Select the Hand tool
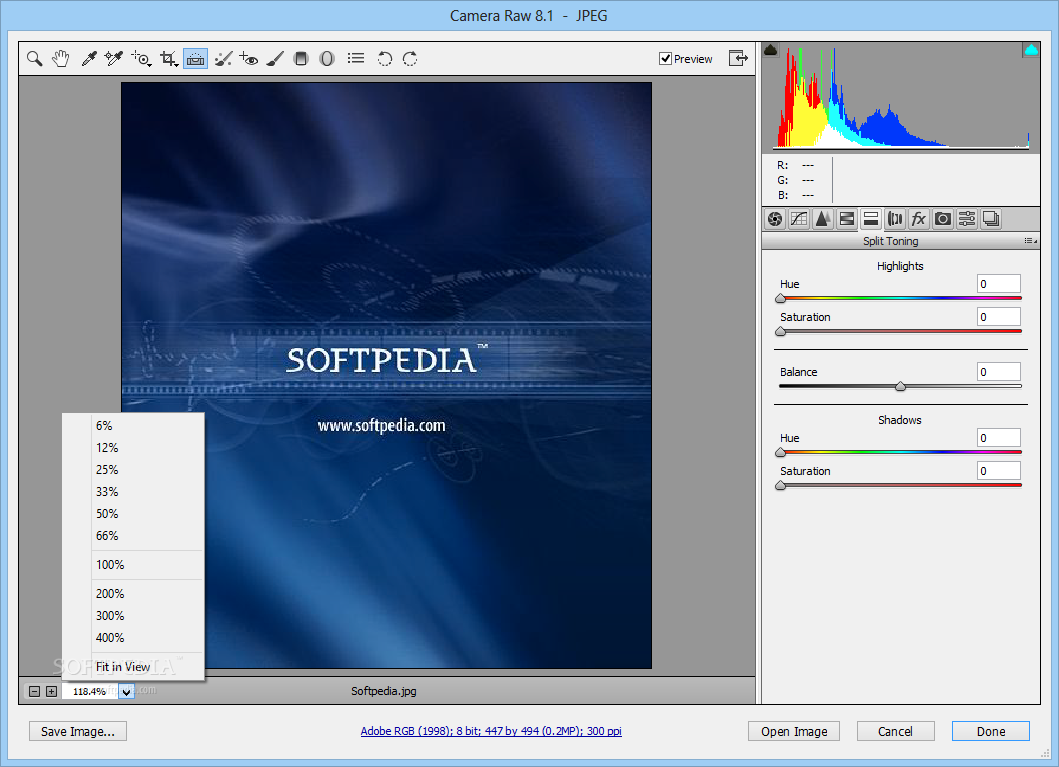1059x767 pixels. (x=61, y=59)
